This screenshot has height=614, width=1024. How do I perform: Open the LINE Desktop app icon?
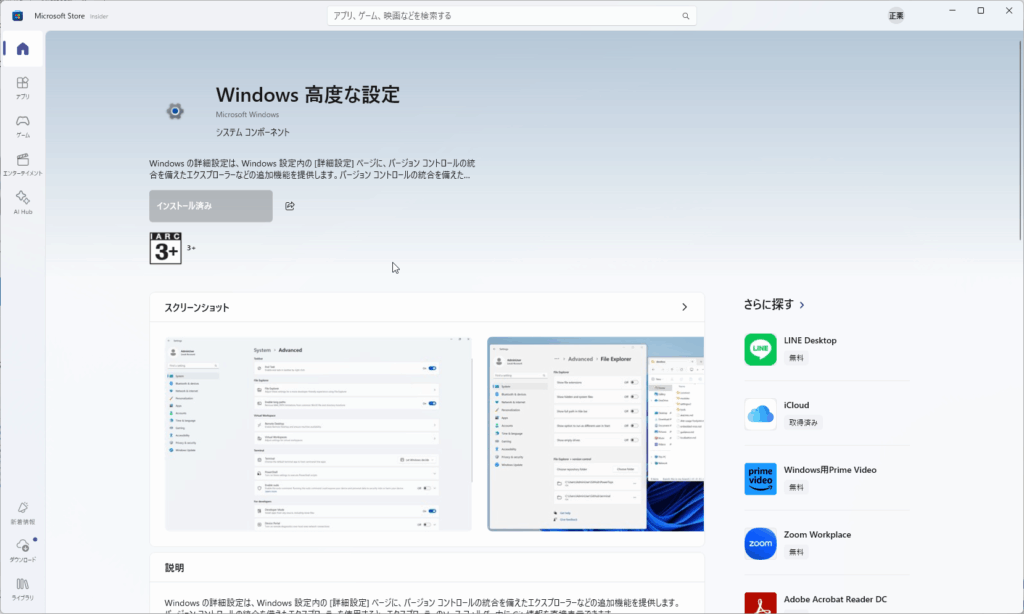point(760,349)
